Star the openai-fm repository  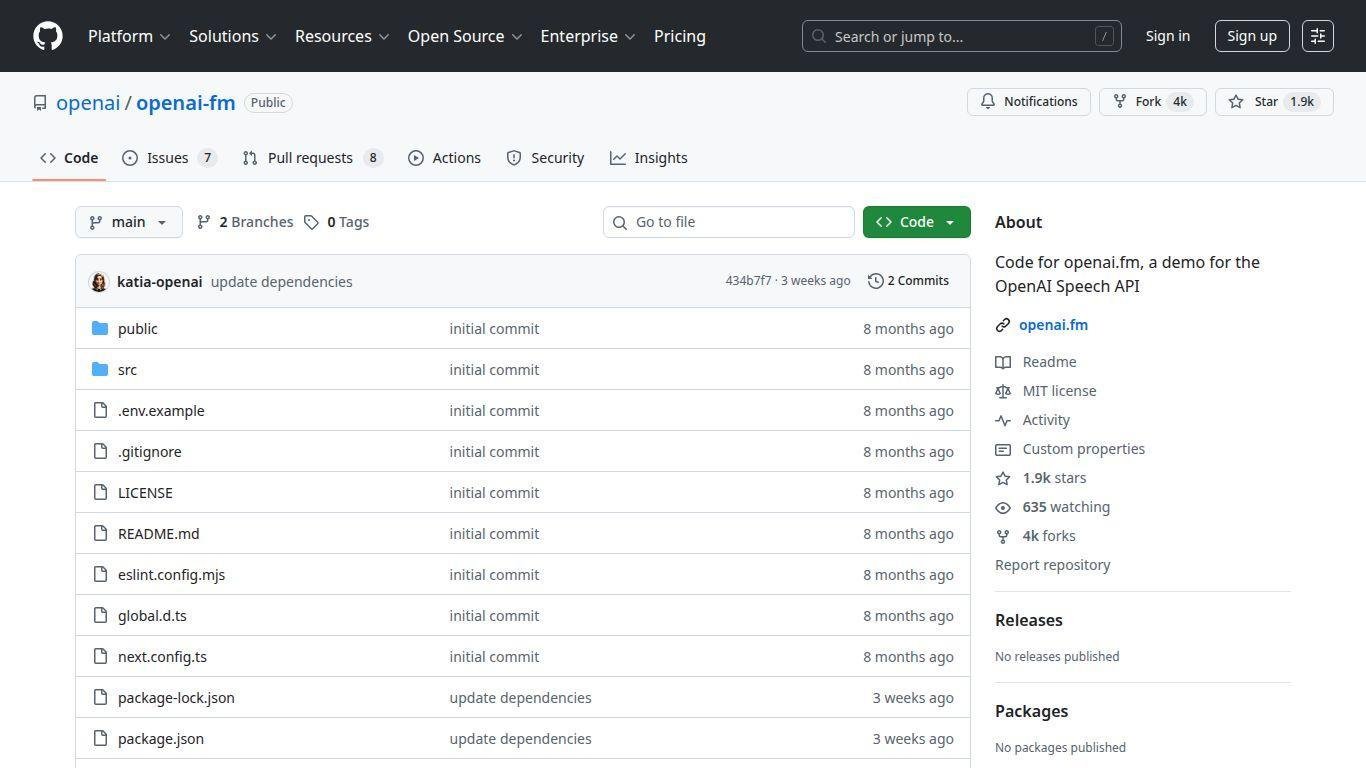(x=1255, y=102)
